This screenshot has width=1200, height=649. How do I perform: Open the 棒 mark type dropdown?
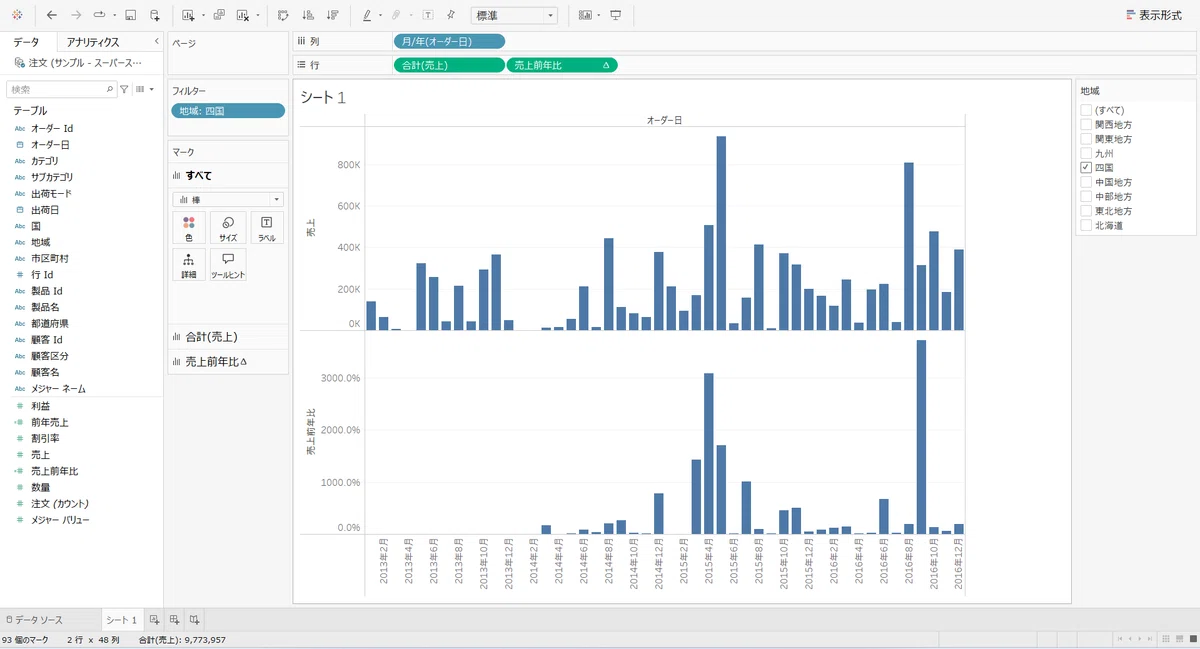tap(228, 199)
